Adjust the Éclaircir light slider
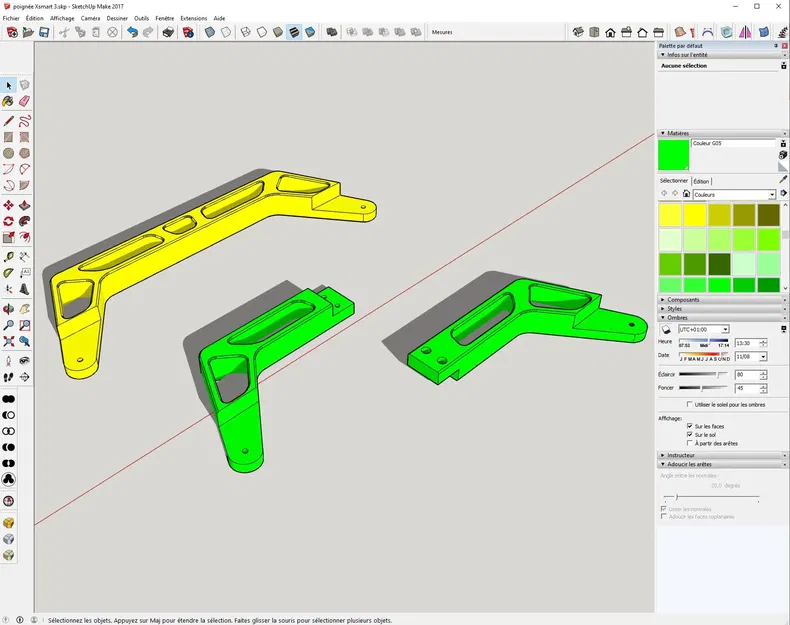Image resolution: width=790 pixels, height=625 pixels. pyautogui.click(x=703, y=374)
